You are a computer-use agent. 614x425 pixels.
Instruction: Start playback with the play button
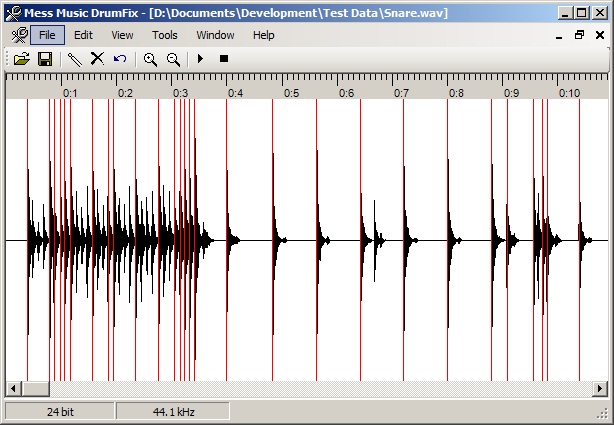click(200, 59)
